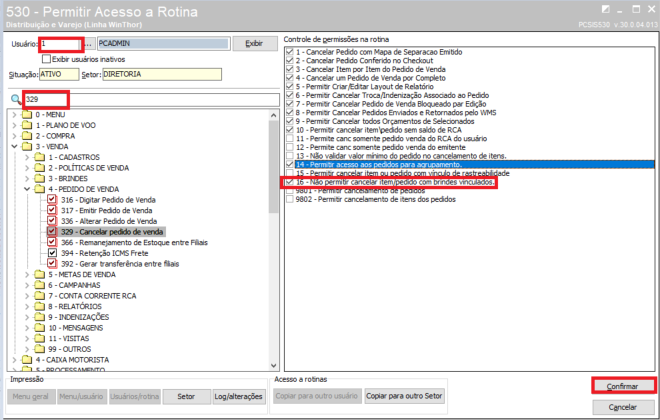Image resolution: width=660 pixels, height=420 pixels.
Task: Toggle access to 392 - Gerar transferência entre filiais
Action: [x=52, y=263]
